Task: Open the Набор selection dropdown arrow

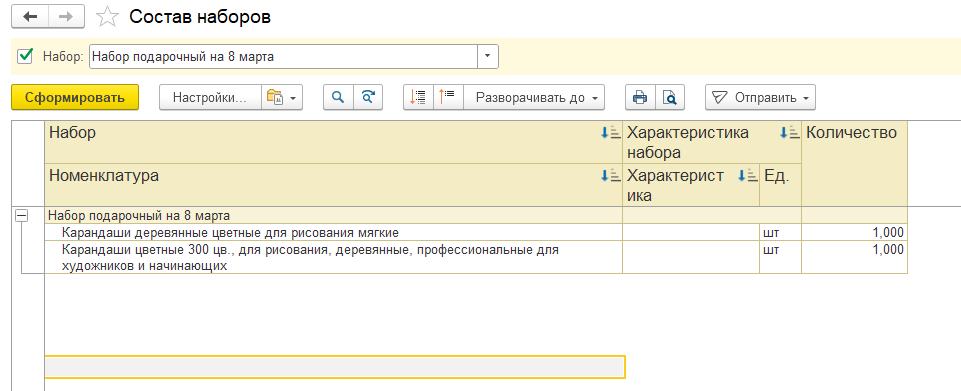Action: coord(488,56)
